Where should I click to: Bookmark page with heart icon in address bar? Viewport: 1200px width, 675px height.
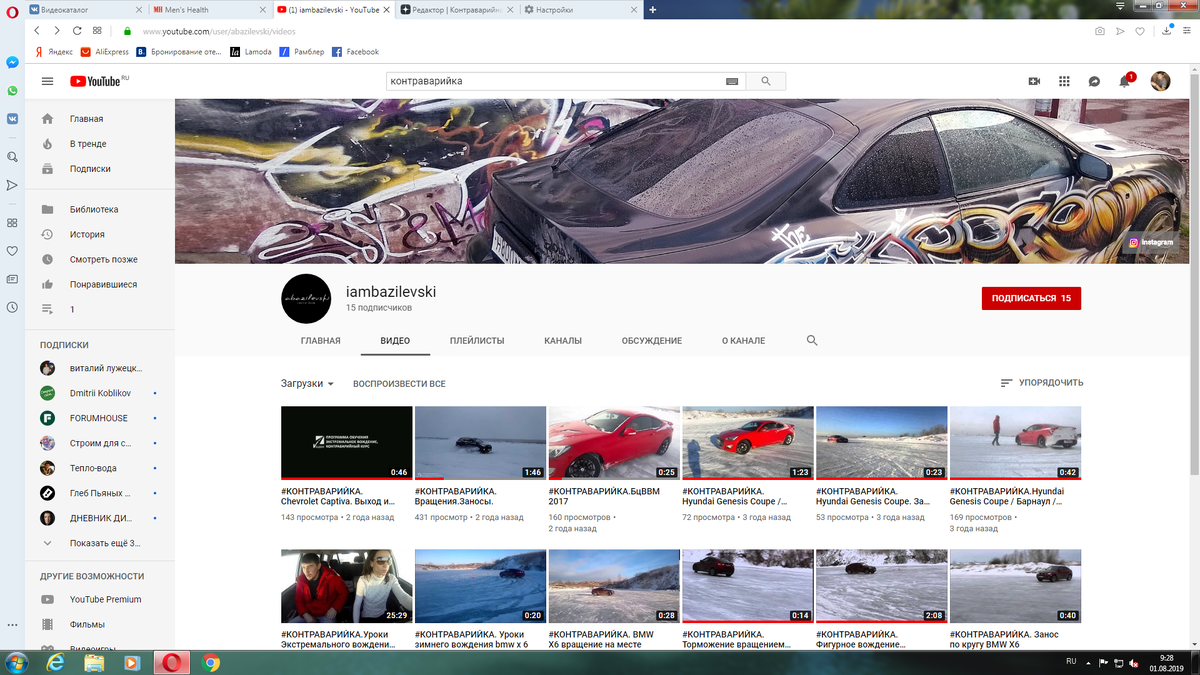[x=1140, y=31]
